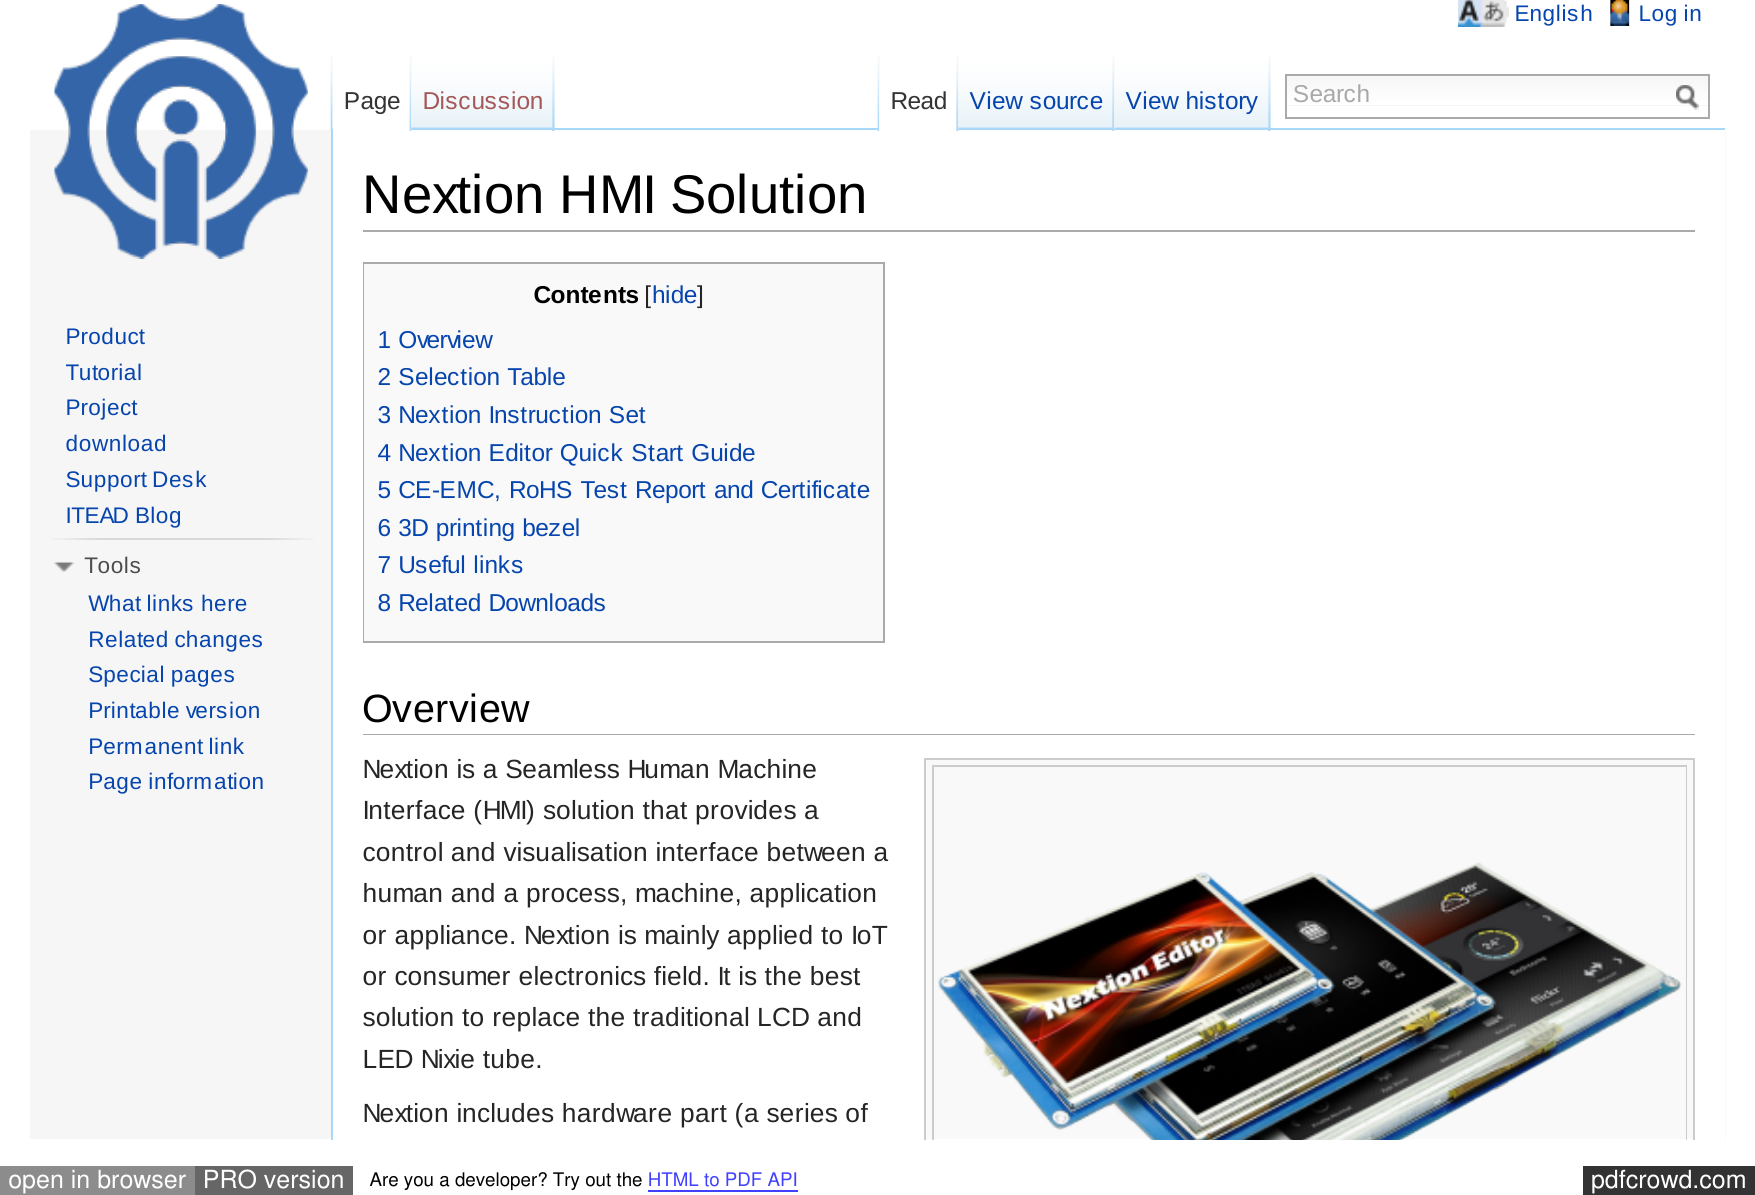Jump to 8 Related Downloads
1755x1195 pixels.
(x=491, y=603)
